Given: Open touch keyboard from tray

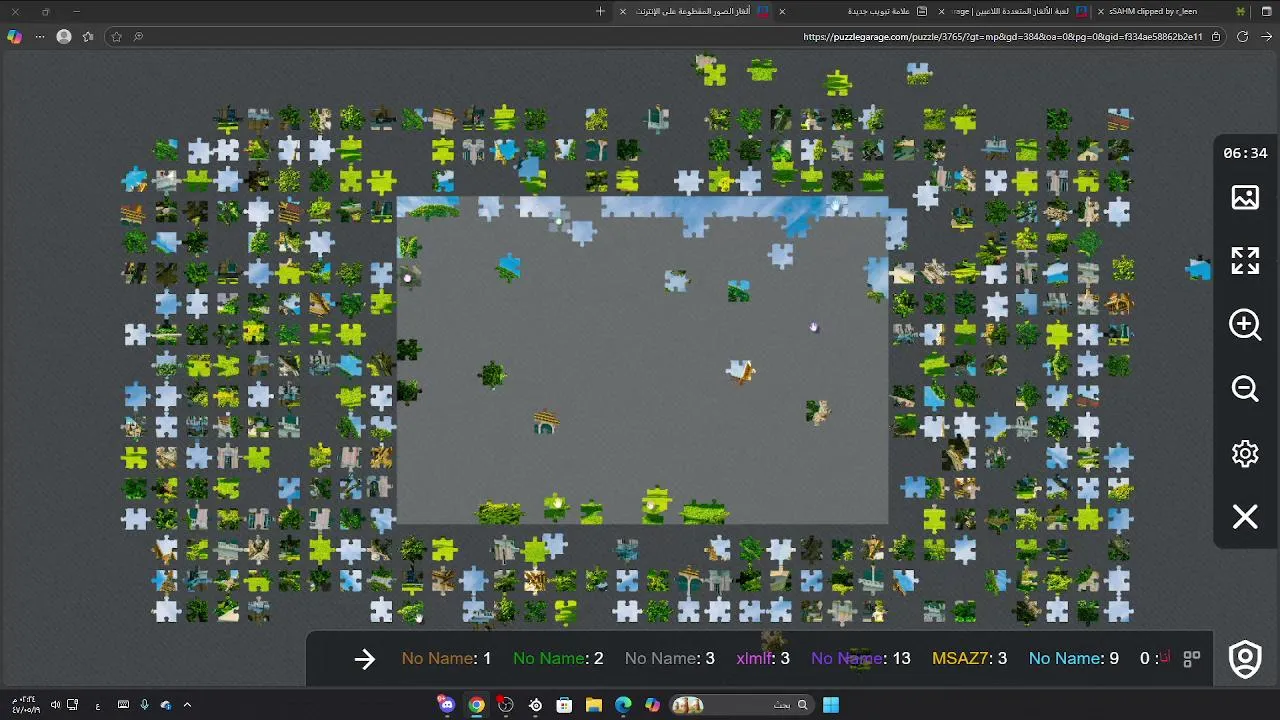Looking at the screenshot, I should coord(123,705).
